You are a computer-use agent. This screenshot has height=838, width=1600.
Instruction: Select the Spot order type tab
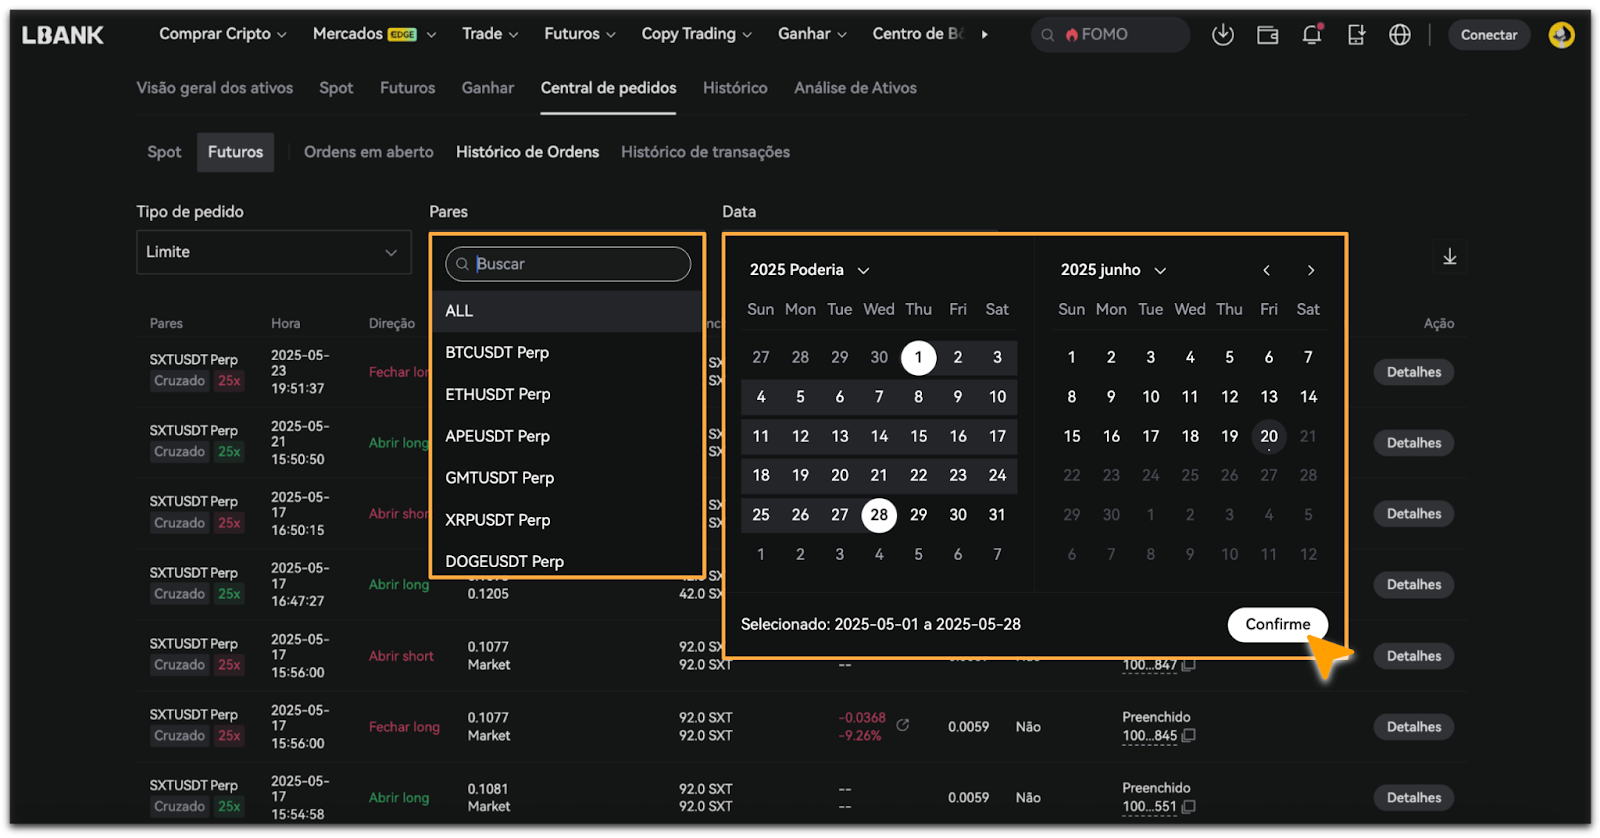(x=164, y=152)
